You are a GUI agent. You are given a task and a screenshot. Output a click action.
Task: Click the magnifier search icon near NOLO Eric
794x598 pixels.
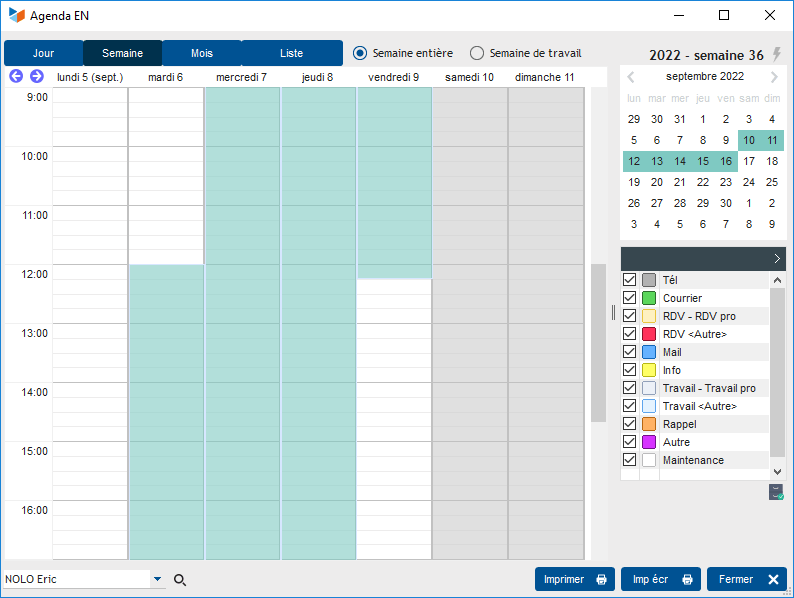click(x=180, y=579)
